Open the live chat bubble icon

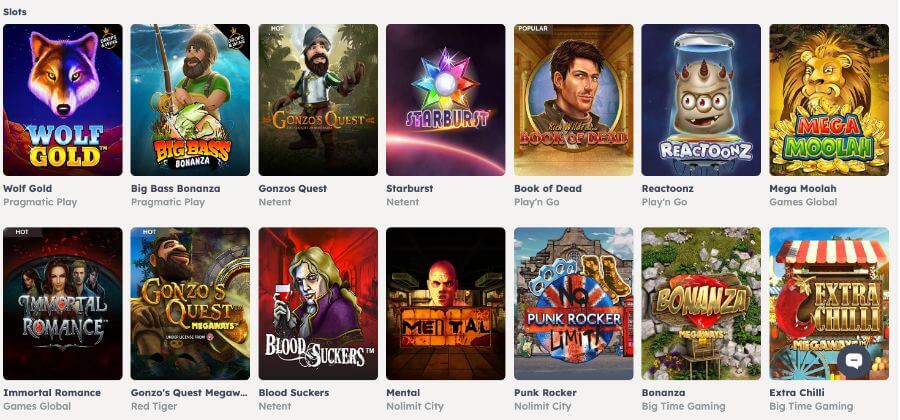click(x=854, y=360)
